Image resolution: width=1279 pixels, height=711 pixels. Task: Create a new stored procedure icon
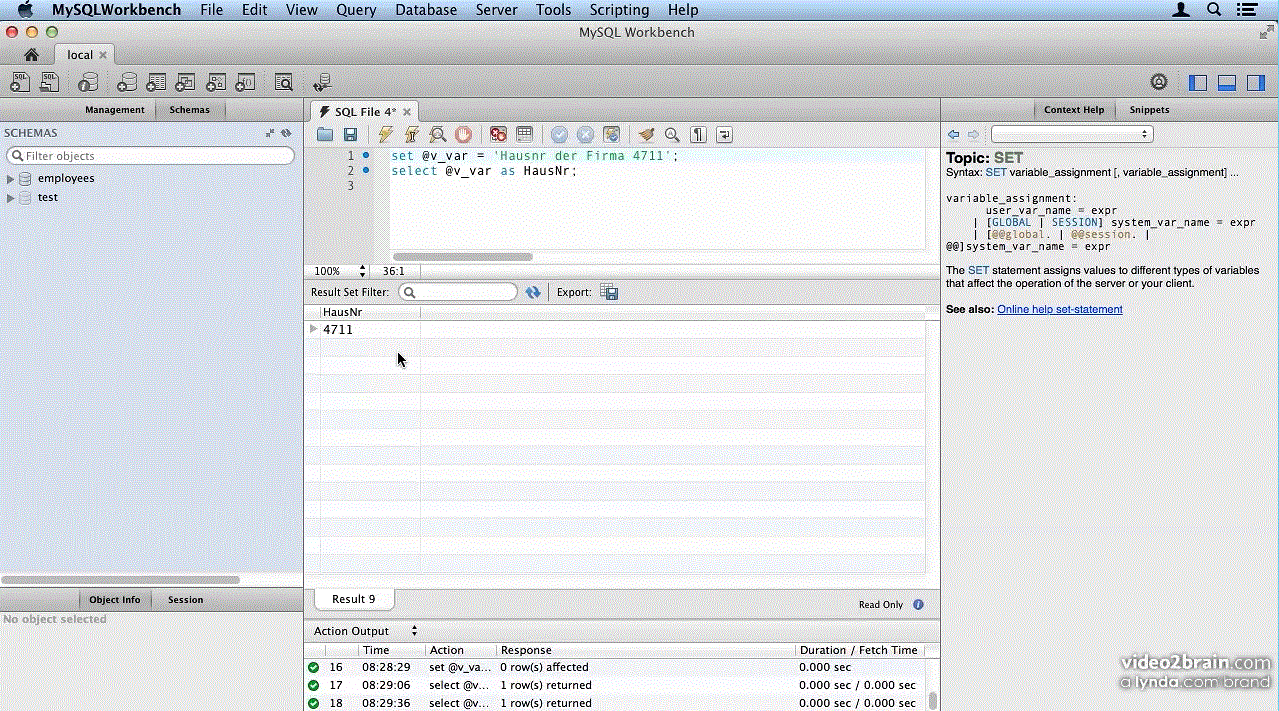(x=215, y=83)
